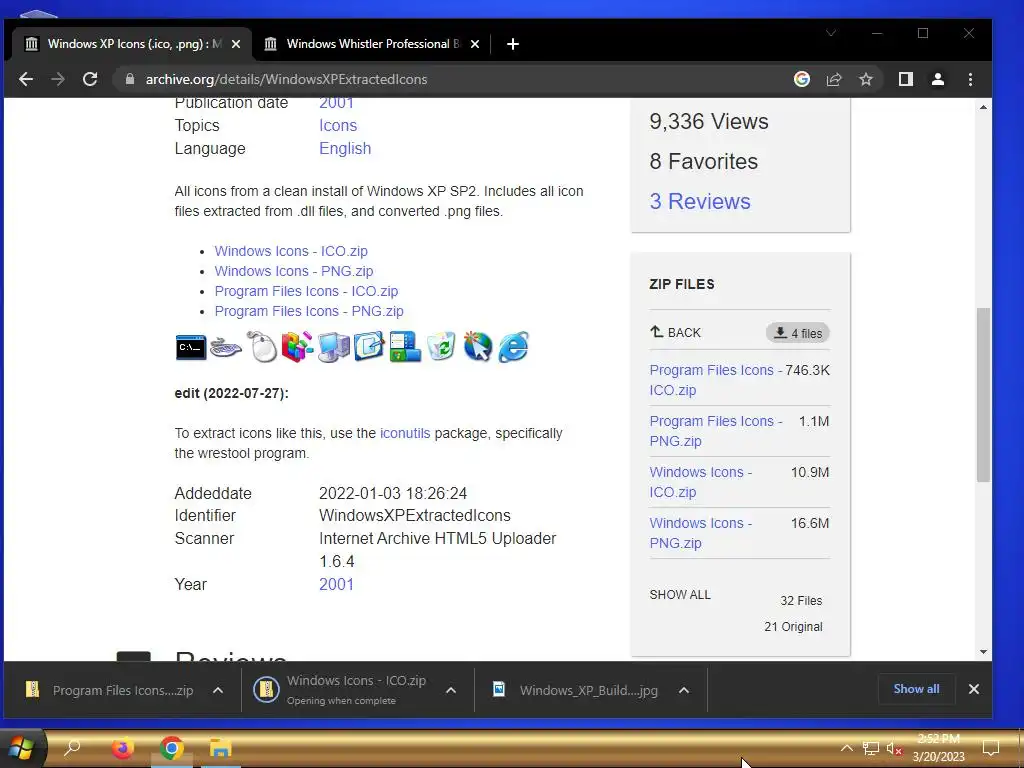The image size is (1024, 768).
Task: Click the command prompt icon image
Action: [191, 347]
